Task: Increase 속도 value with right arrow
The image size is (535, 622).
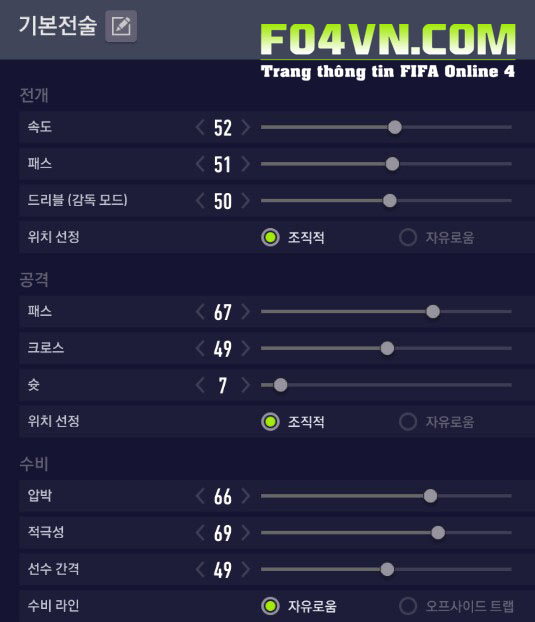Action: [x=246, y=127]
